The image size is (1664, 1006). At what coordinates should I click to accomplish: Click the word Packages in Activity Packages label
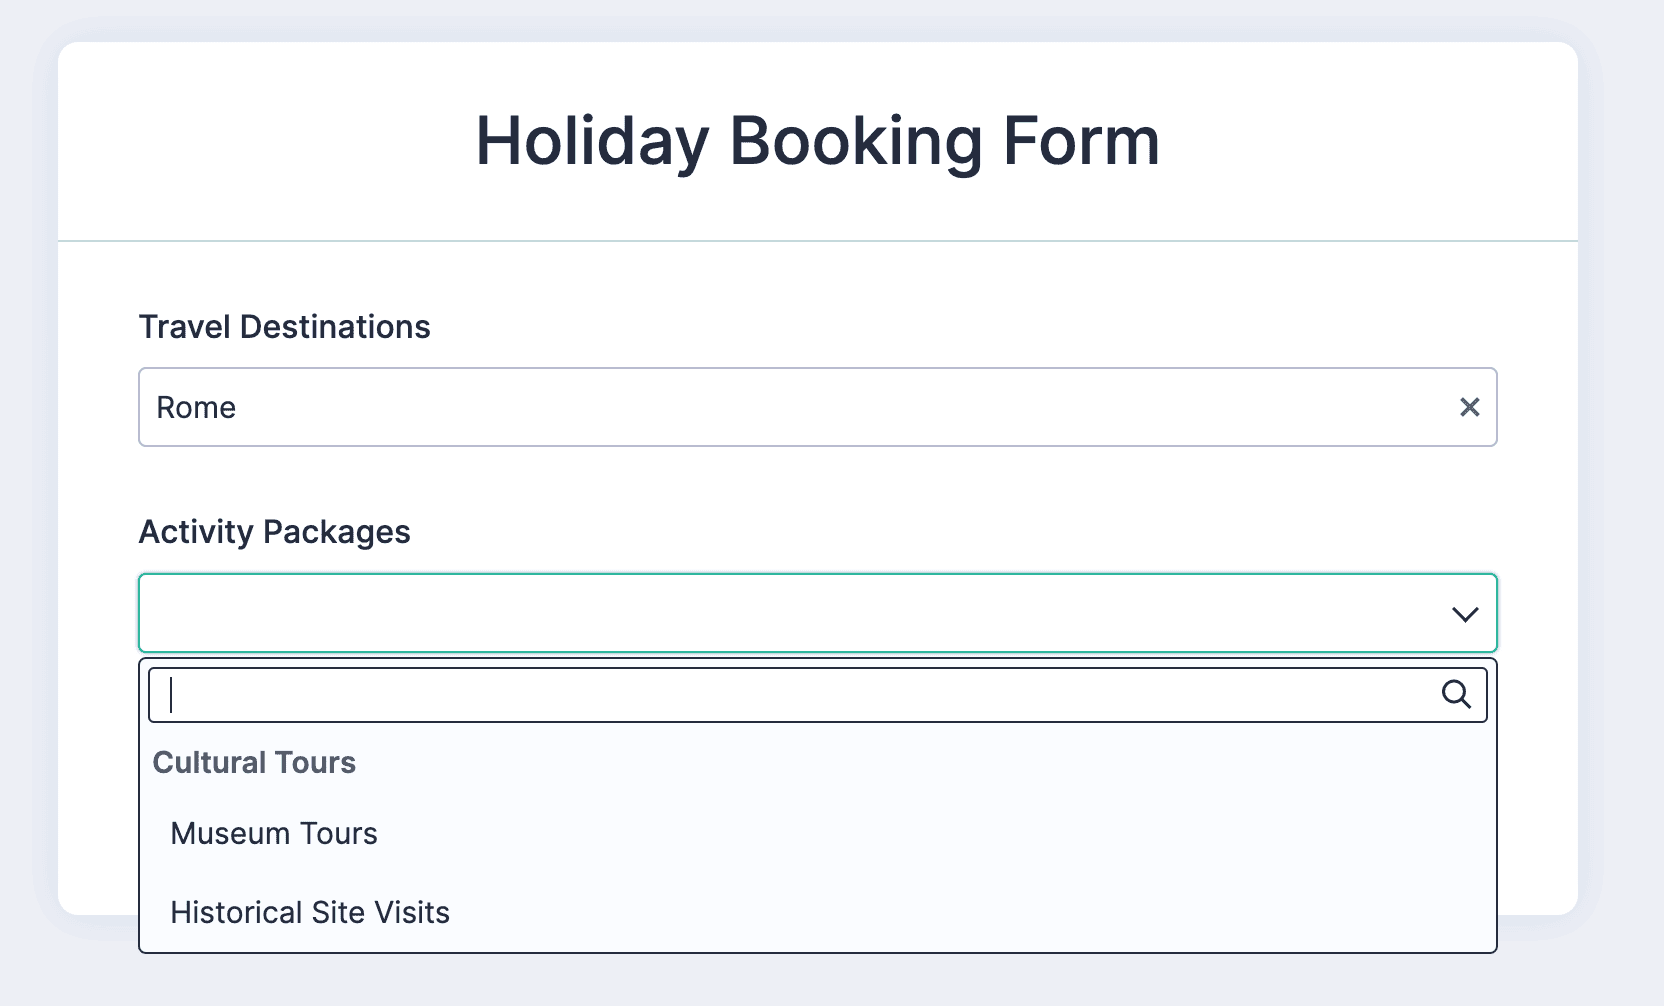coord(336,532)
